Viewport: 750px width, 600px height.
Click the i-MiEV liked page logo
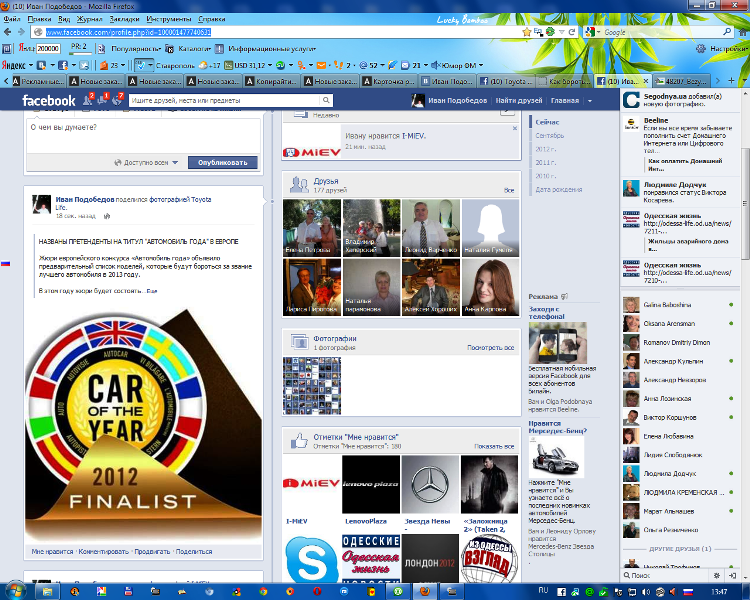[311, 484]
